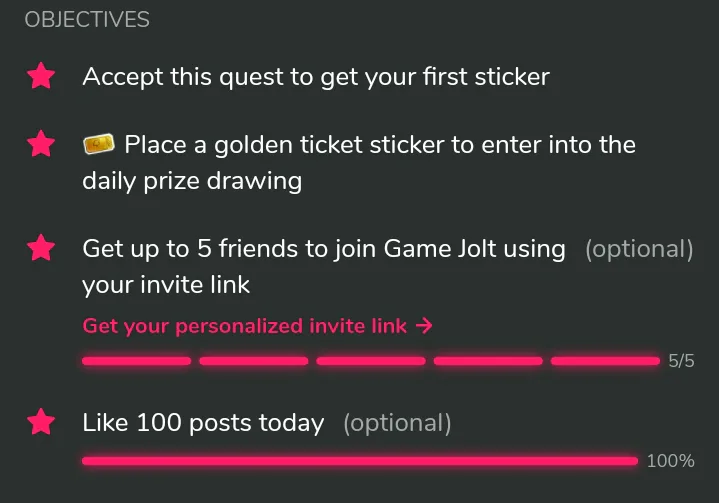719x503 pixels.
Task: Select the Accept this quest objective text
Action: 316,77
